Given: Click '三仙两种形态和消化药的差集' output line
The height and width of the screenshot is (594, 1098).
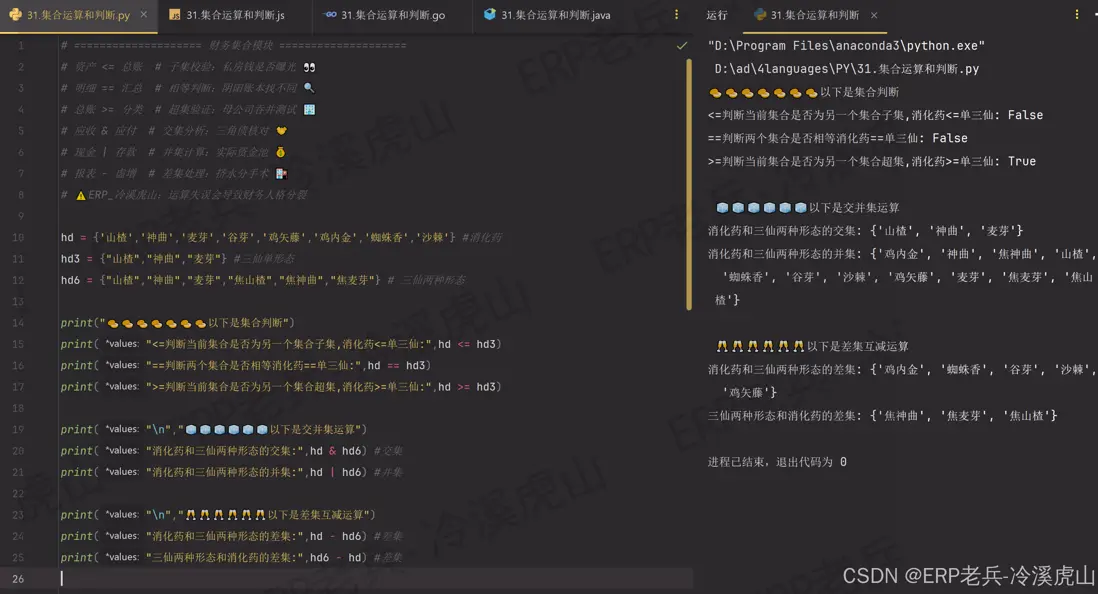Looking at the screenshot, I should (882, 415).
